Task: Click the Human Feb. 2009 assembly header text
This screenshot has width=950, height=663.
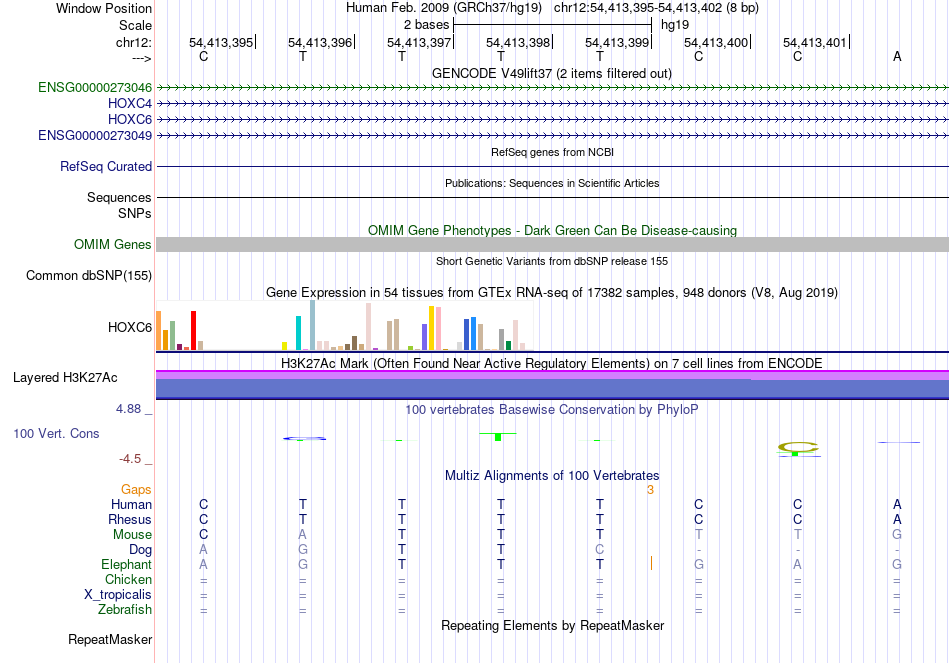Action: [446, 8]
